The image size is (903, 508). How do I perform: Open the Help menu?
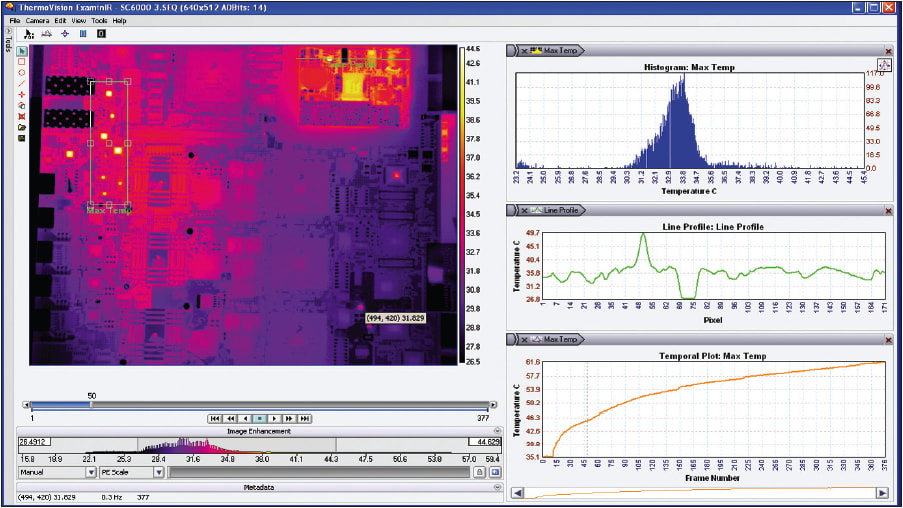(119, 20)
